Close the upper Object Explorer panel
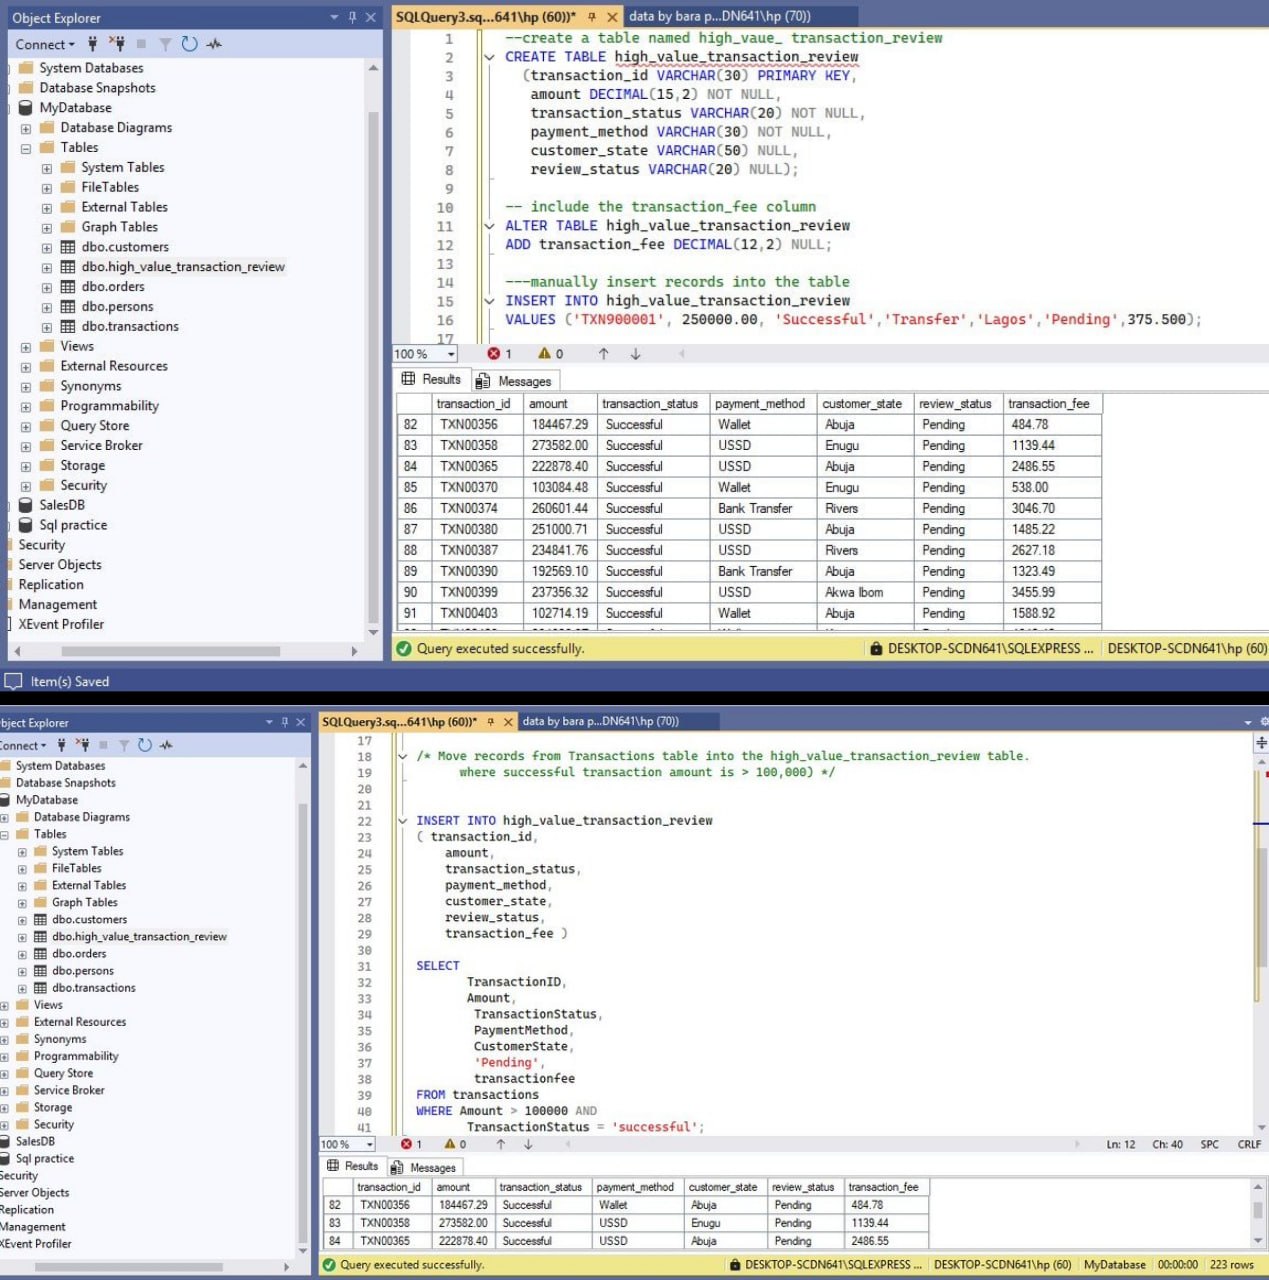The width and height of the screenshot is (1269, 1280). click(x=371, y=17)
